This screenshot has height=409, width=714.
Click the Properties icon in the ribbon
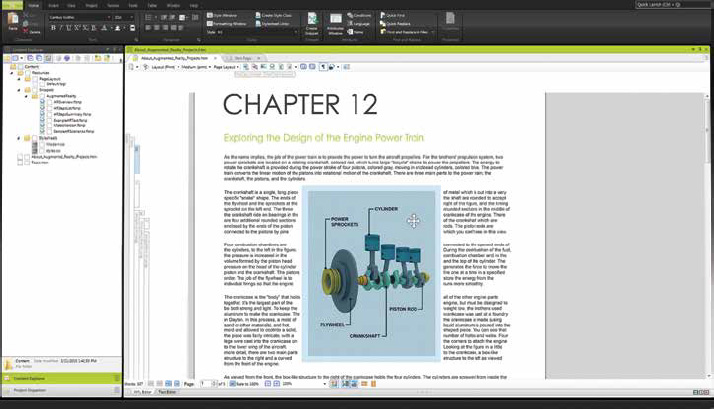tap(450, 19)
